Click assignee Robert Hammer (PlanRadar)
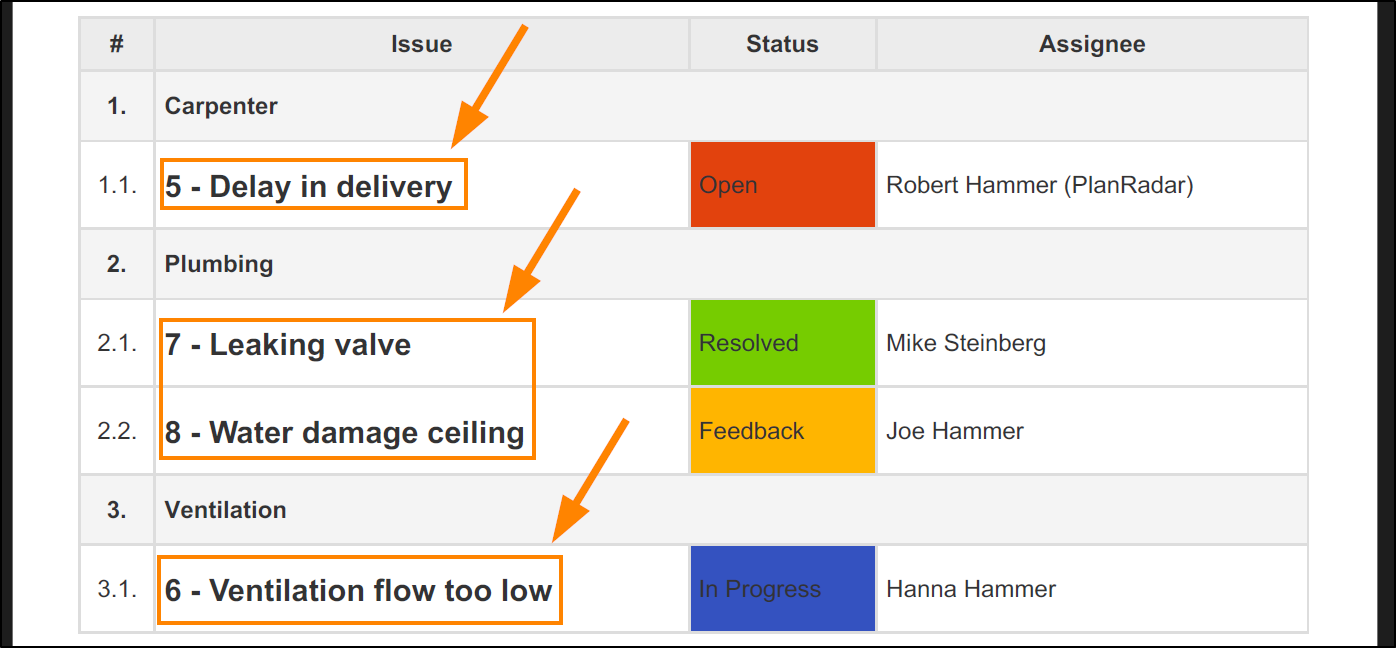This screenshot has width=1396, height=648. 1039,185
